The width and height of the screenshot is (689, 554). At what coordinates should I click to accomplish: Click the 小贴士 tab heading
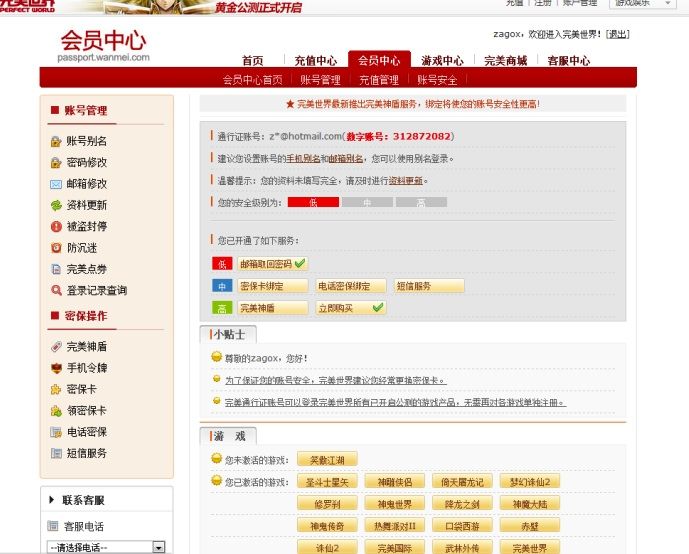click(228, 334)
